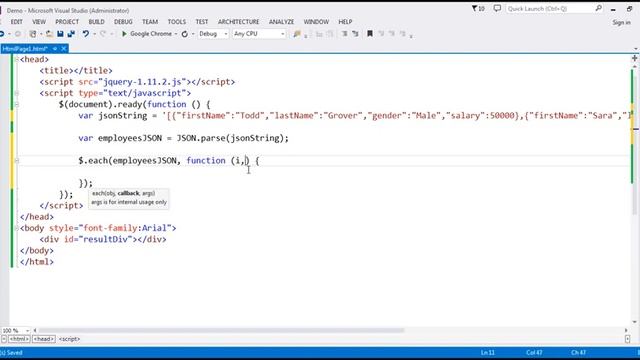Image resolution: width=640 pixels, height=360 pixels.
Task: Click the editor split-window plus icon
Action: [634, 58]
